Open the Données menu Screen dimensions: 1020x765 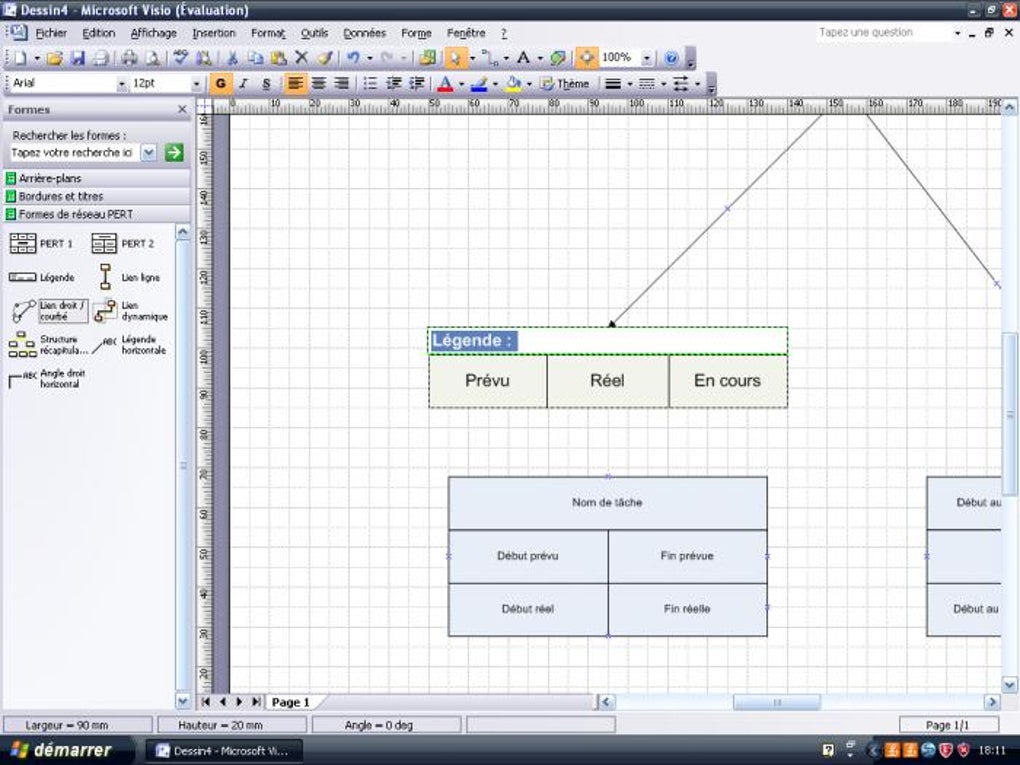coord(364,33)
